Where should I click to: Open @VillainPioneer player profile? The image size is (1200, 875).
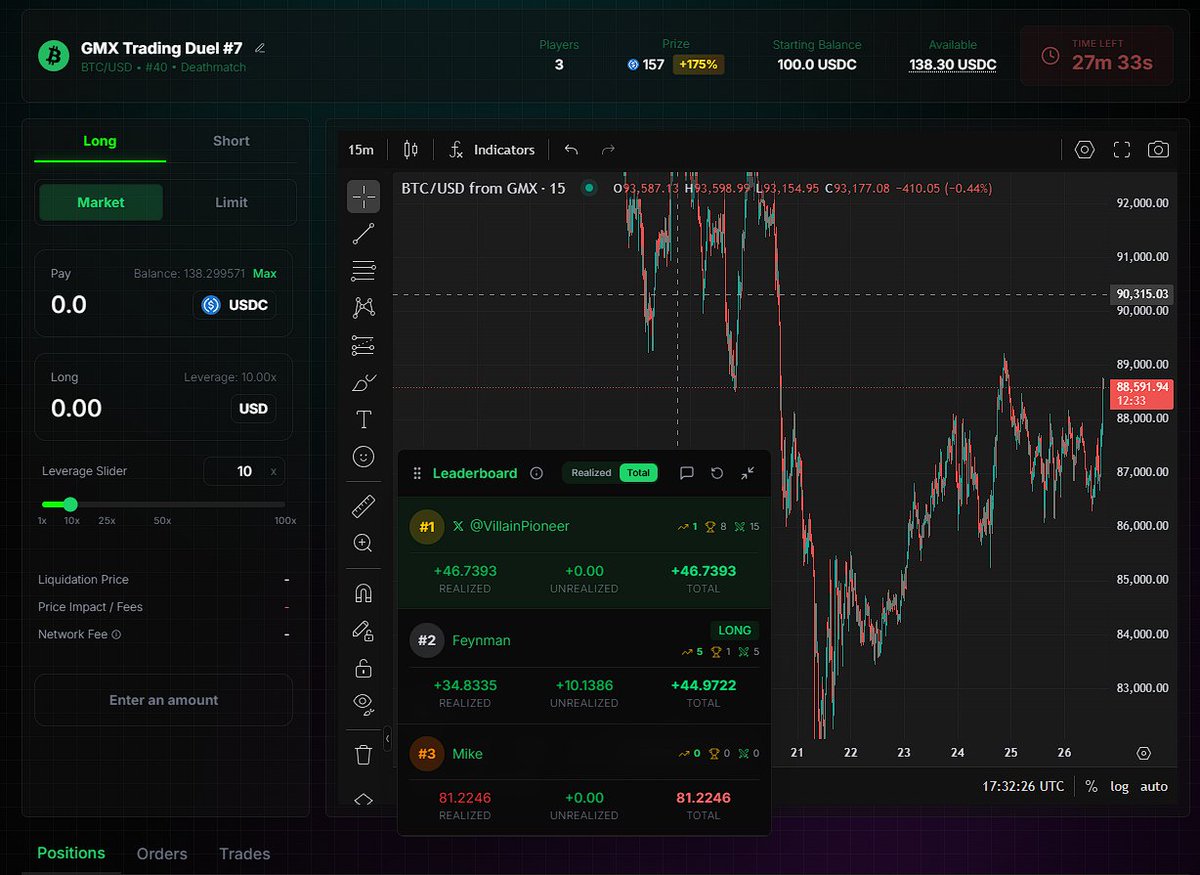pyautogui.click(x=519, y=526)
